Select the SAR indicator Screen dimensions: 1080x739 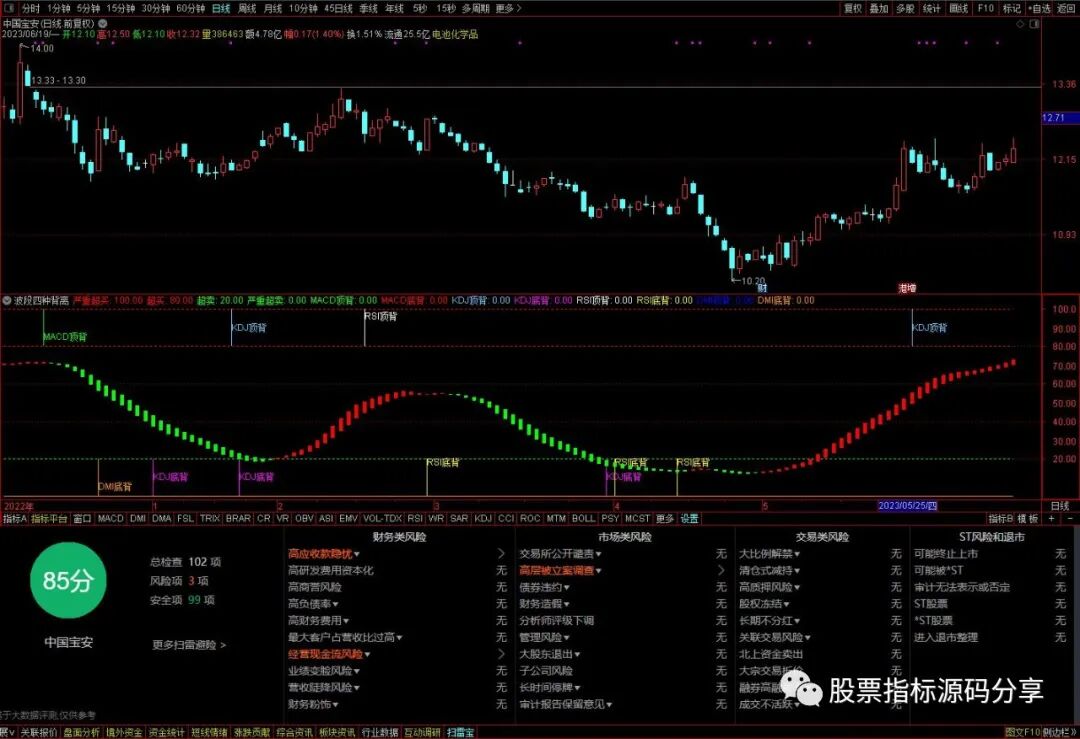[459, 519]
